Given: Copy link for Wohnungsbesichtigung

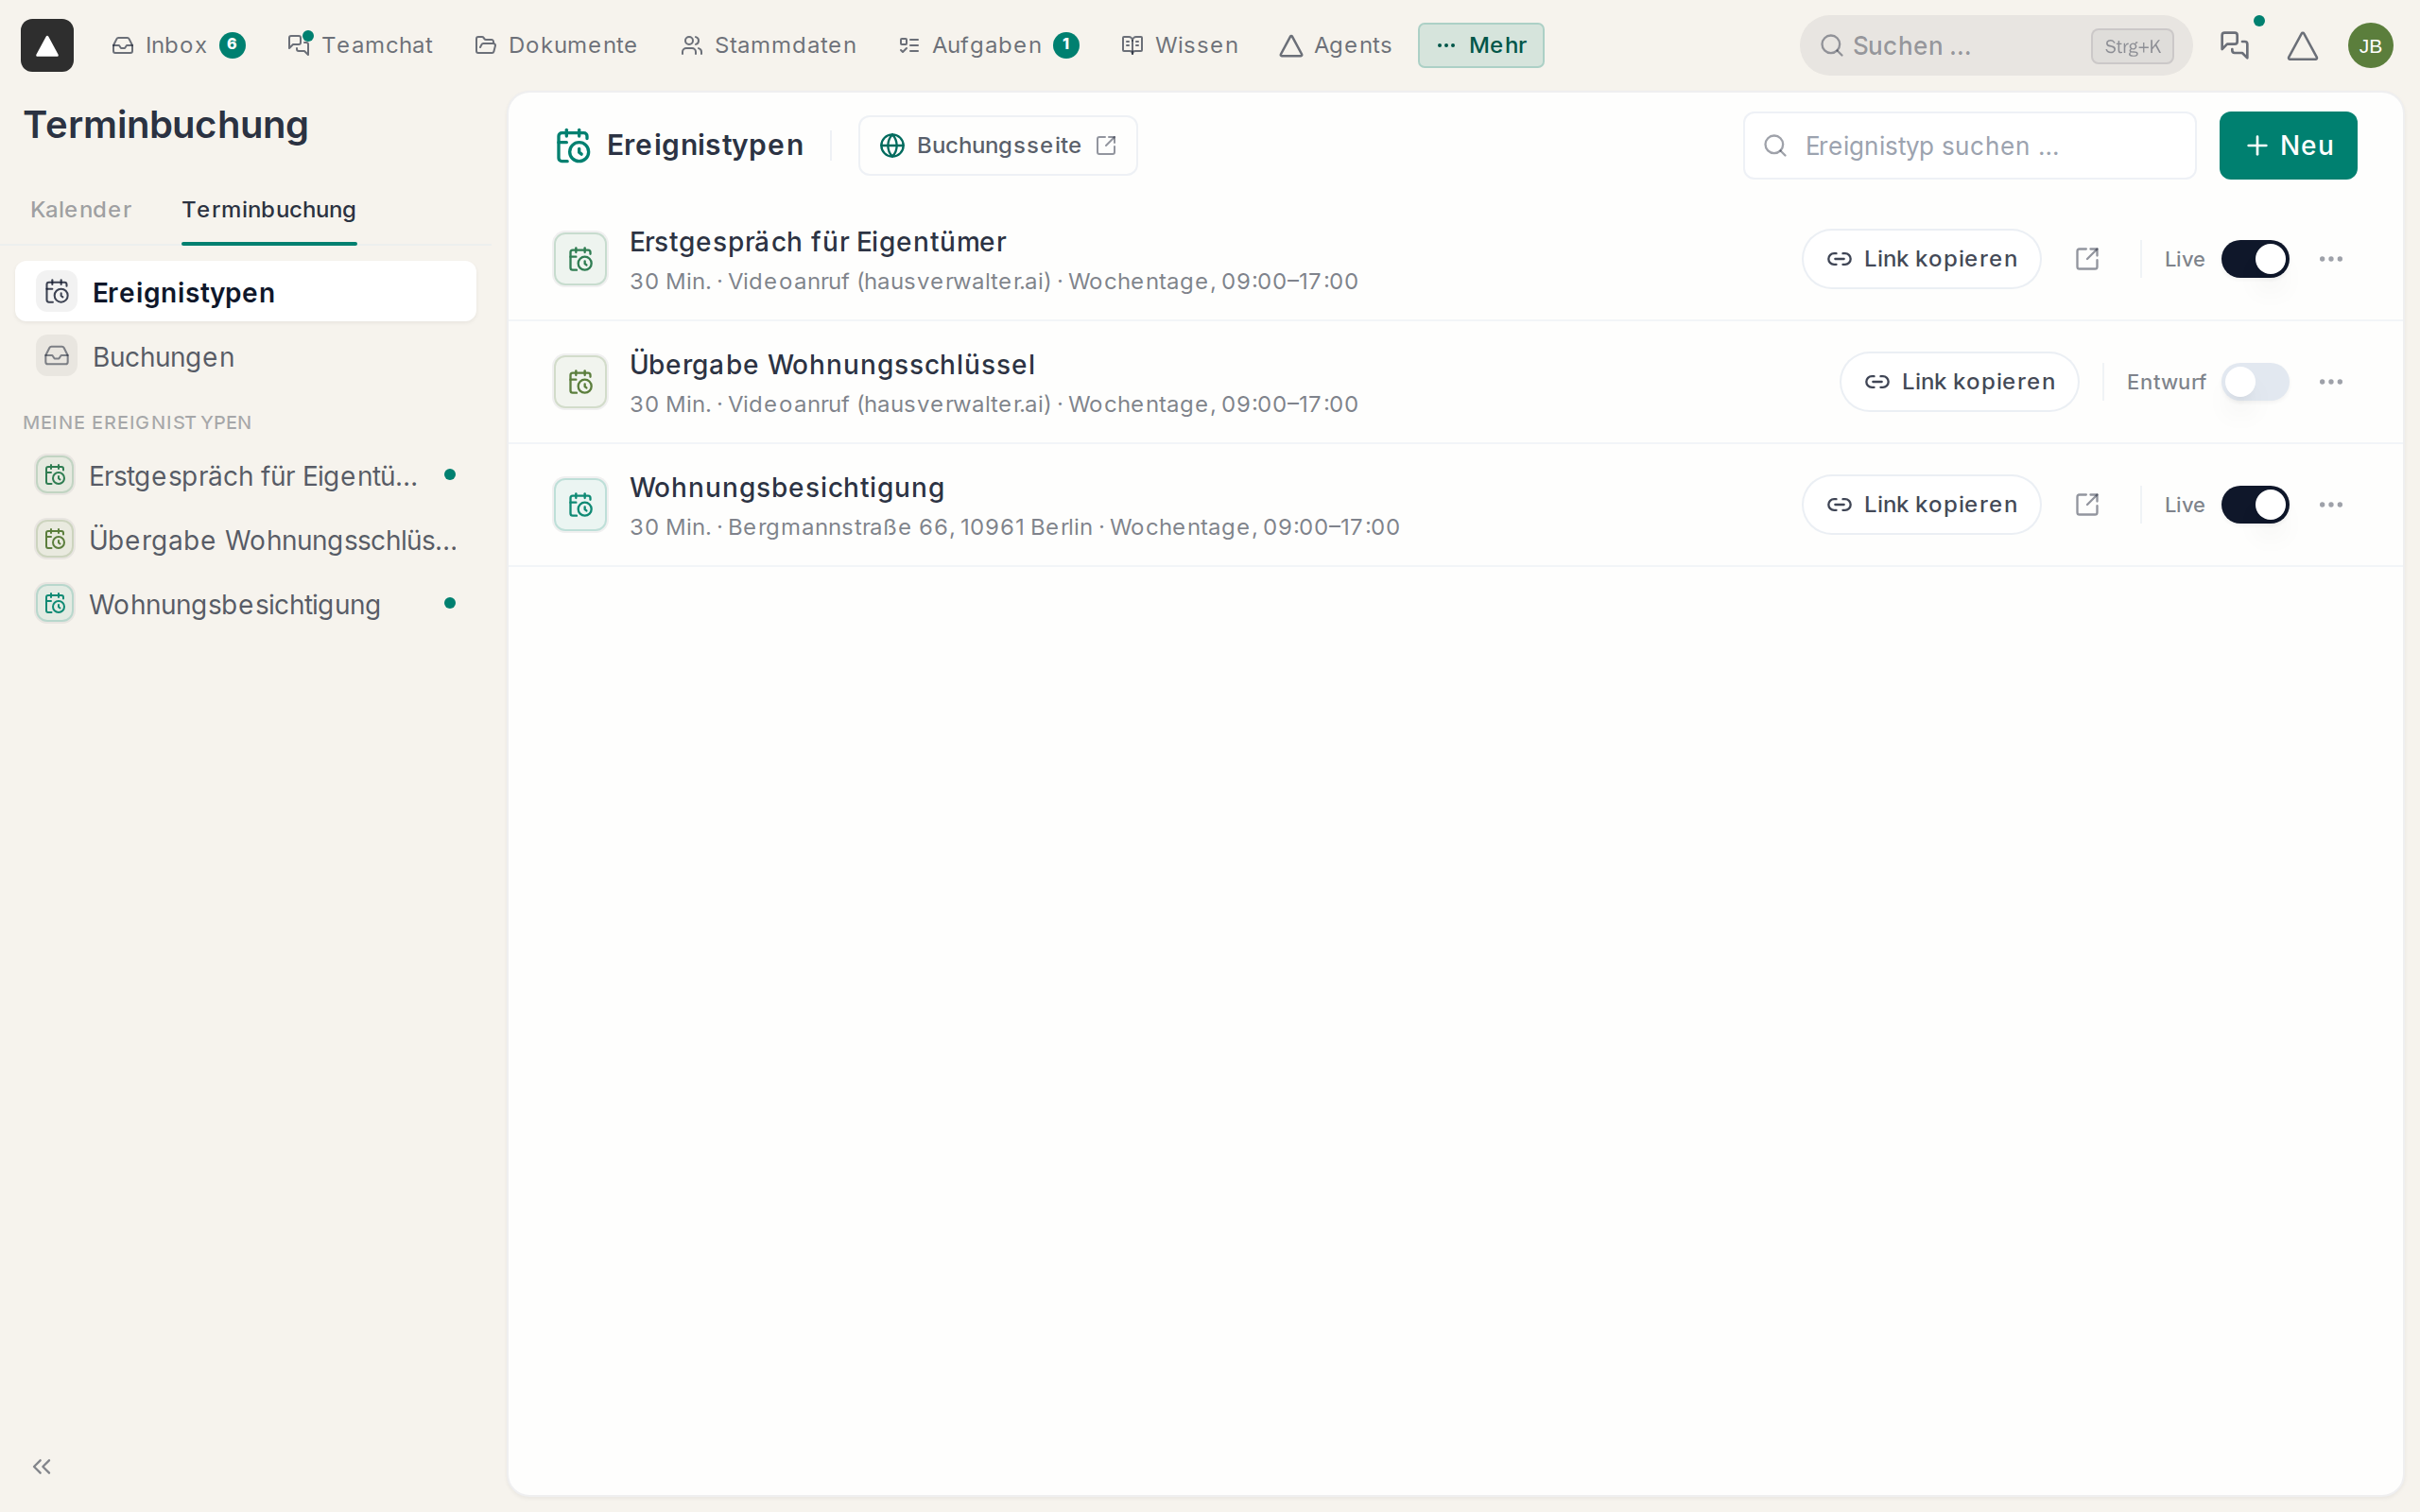Looking at the screenshot, I should [x=1921, y=505].
